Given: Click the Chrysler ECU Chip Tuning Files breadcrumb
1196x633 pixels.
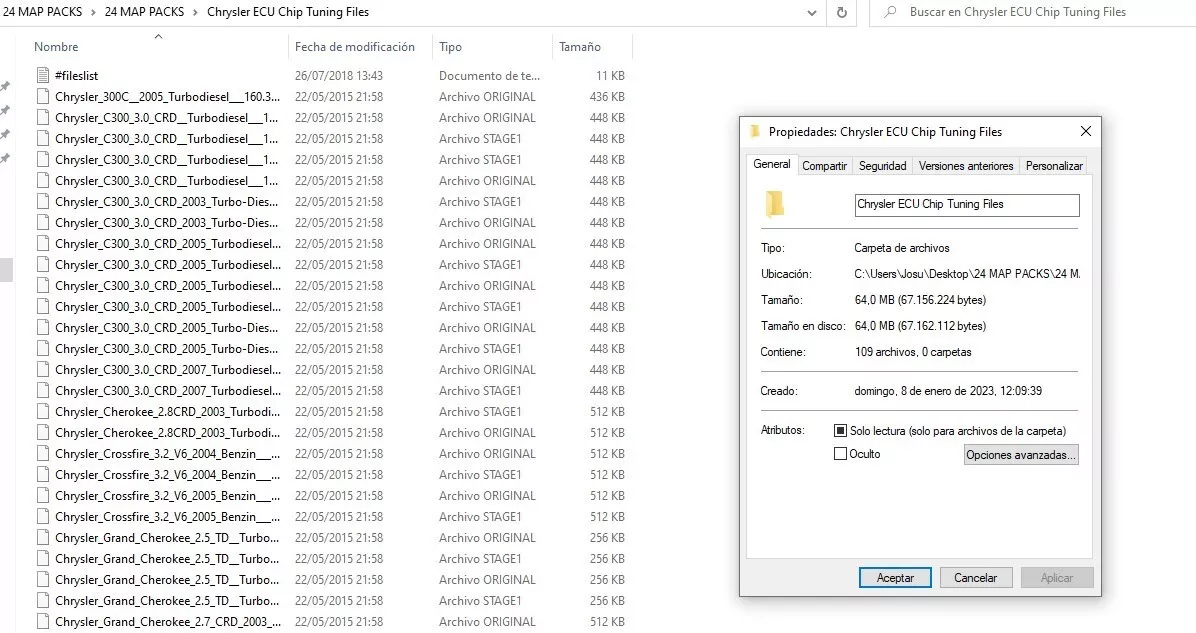Looking at the screenshot, I should (288, 12).
